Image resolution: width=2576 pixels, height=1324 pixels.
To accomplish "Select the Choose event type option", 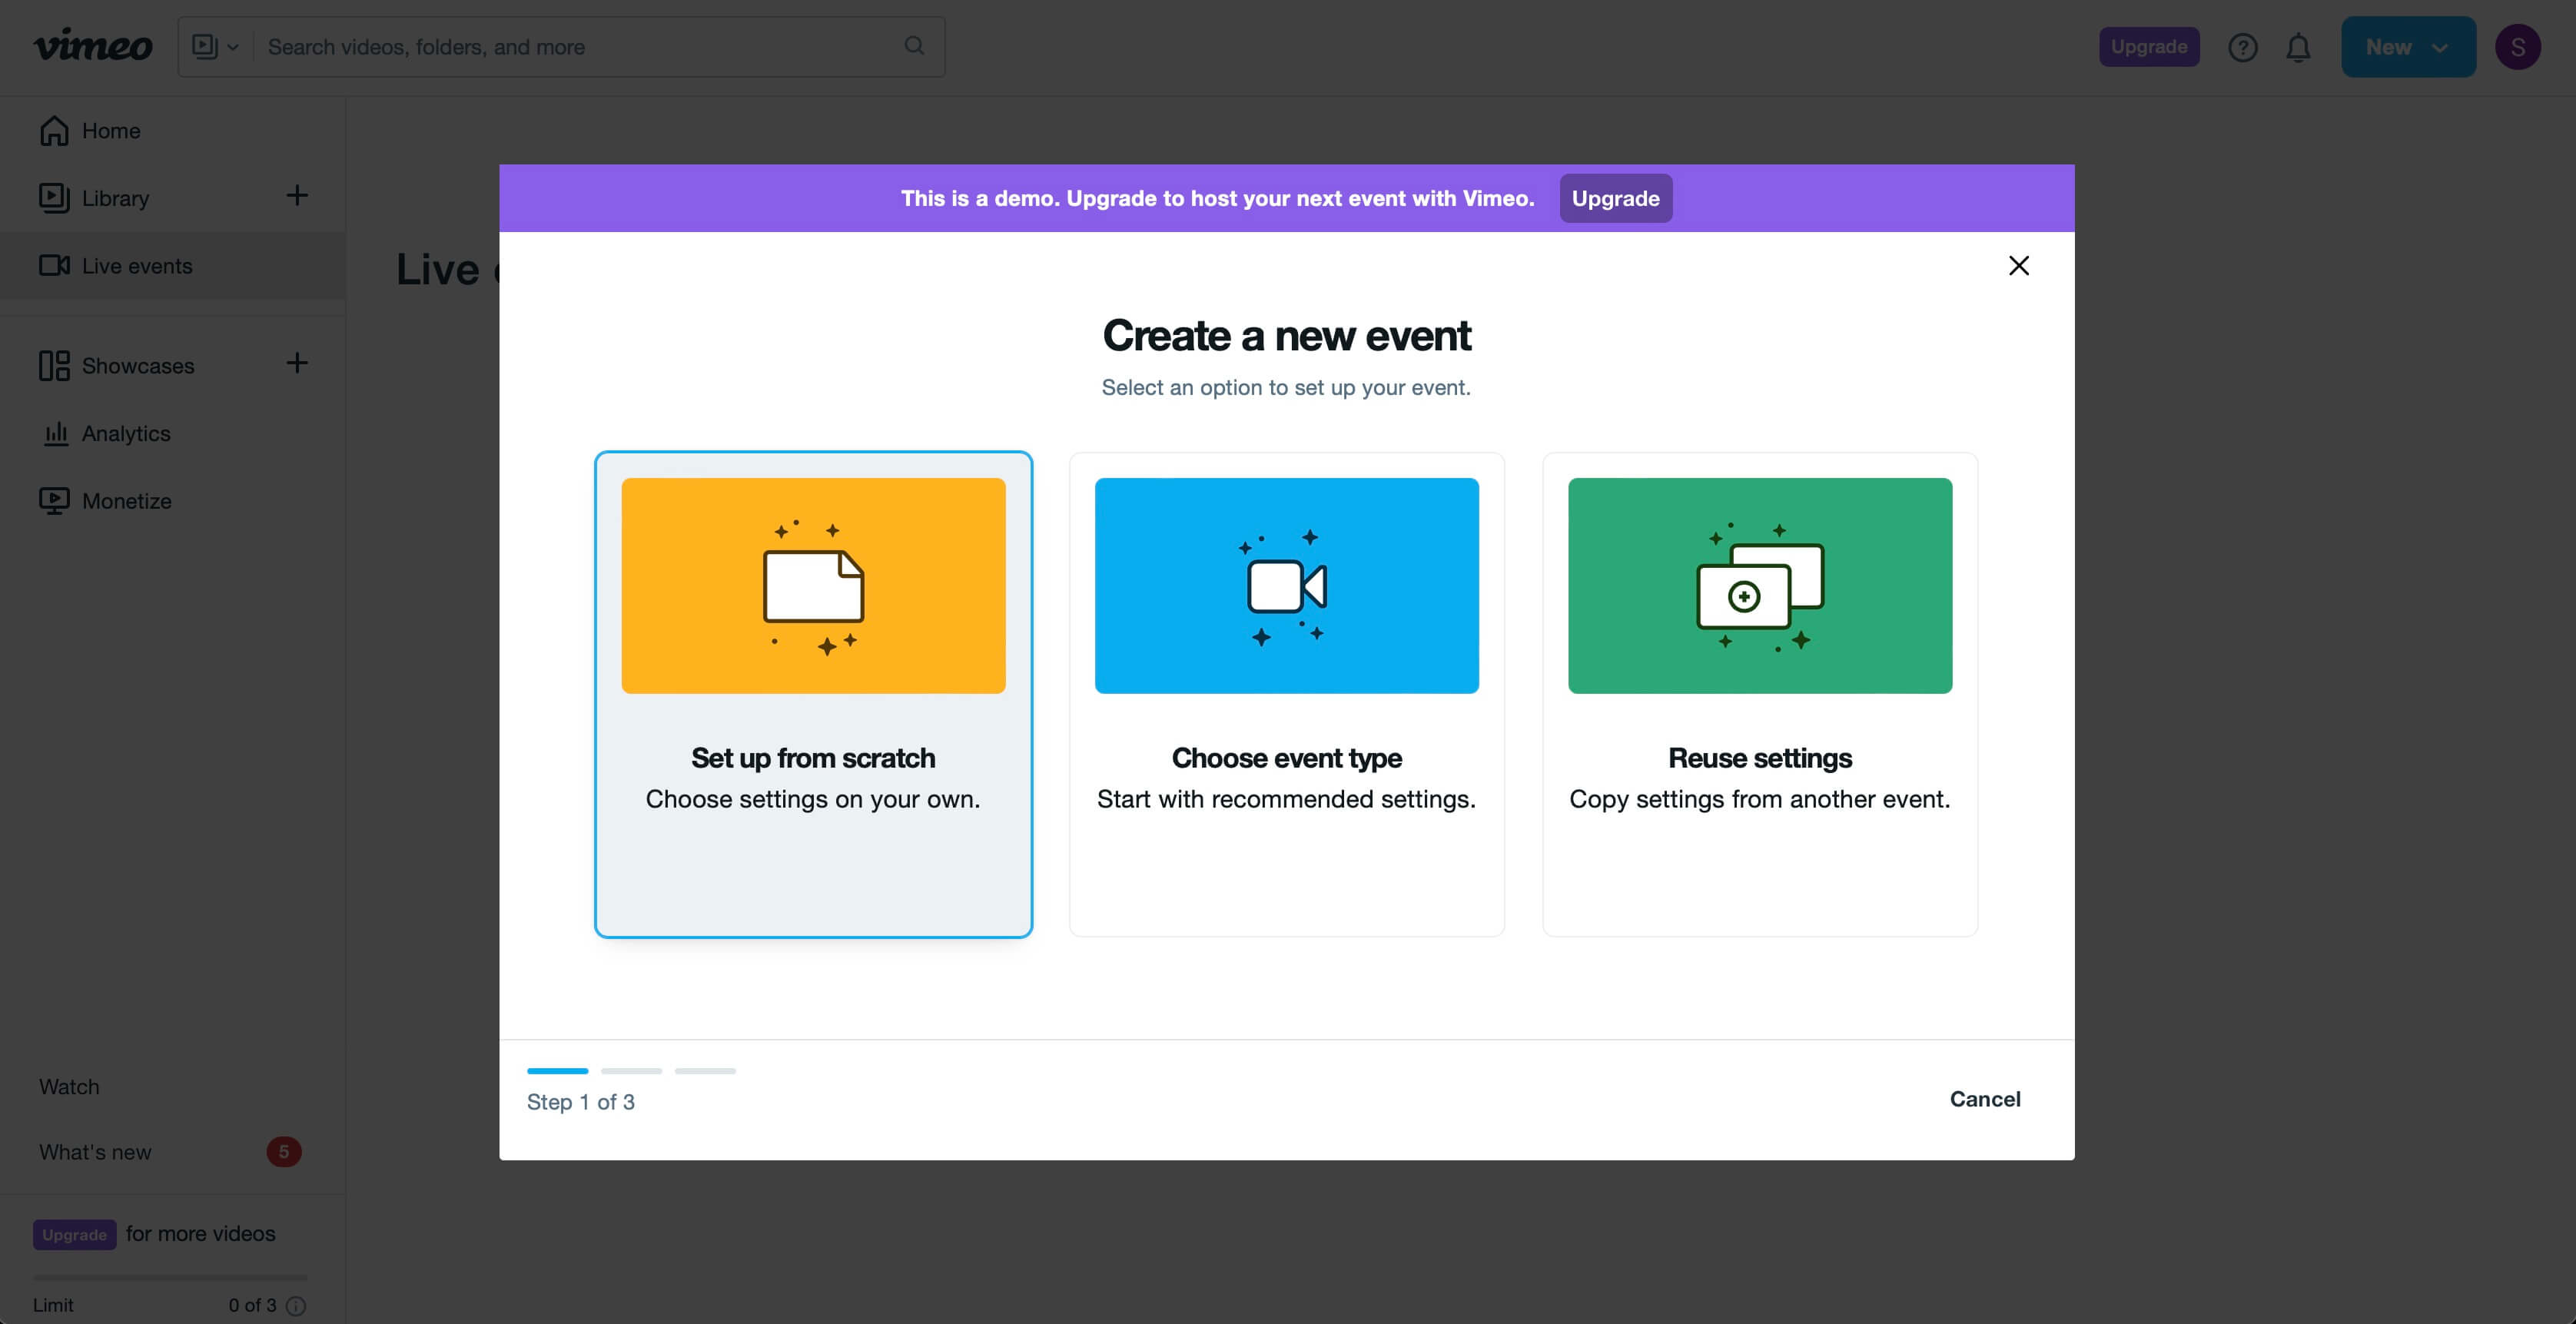I will (1286, 694).
